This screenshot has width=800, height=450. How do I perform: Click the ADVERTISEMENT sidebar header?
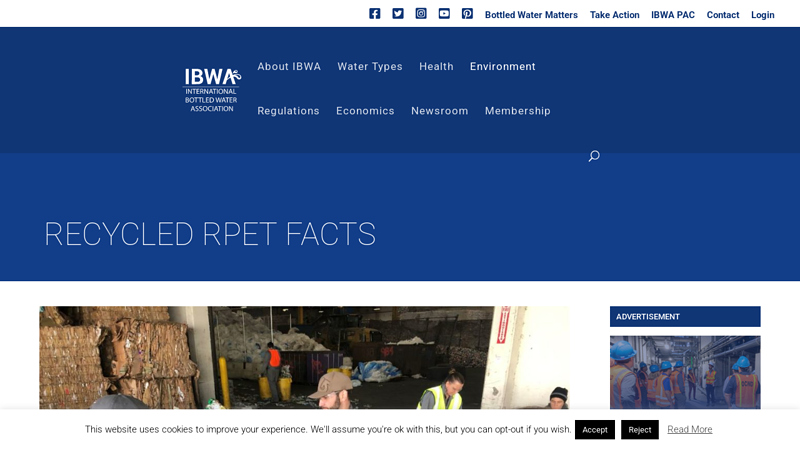(x=685, y=316)
